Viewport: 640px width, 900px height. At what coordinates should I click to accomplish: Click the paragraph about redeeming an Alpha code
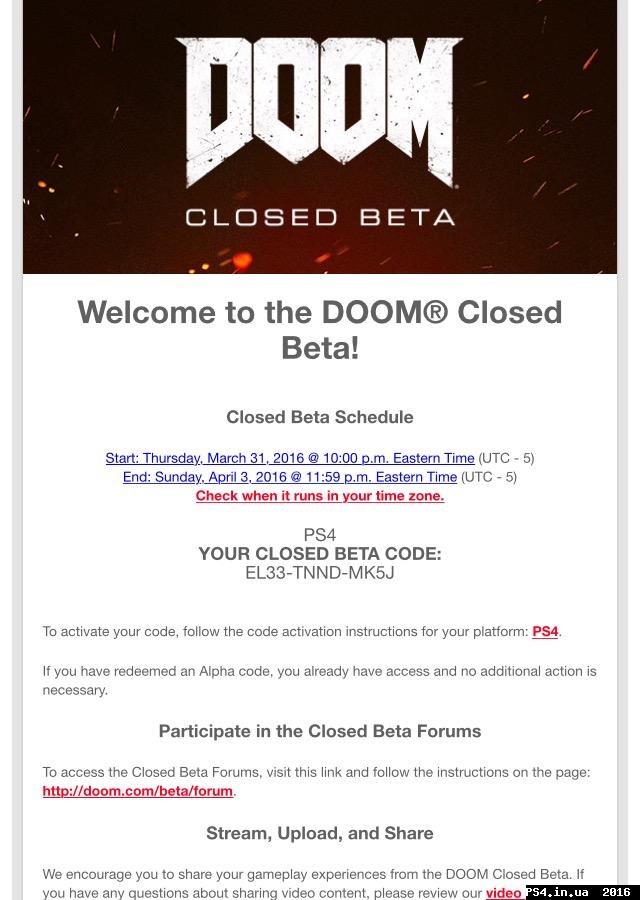point(320,680)
